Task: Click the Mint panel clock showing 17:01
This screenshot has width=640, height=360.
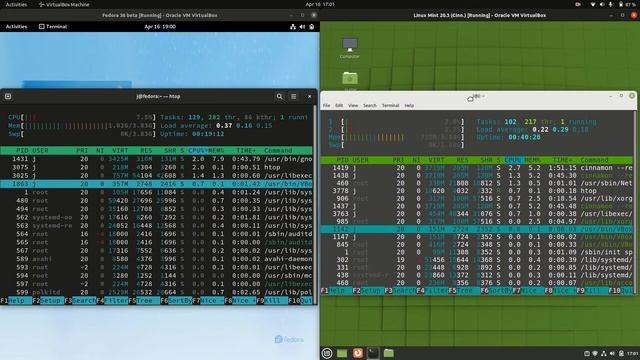Action: tap(633, 353)
